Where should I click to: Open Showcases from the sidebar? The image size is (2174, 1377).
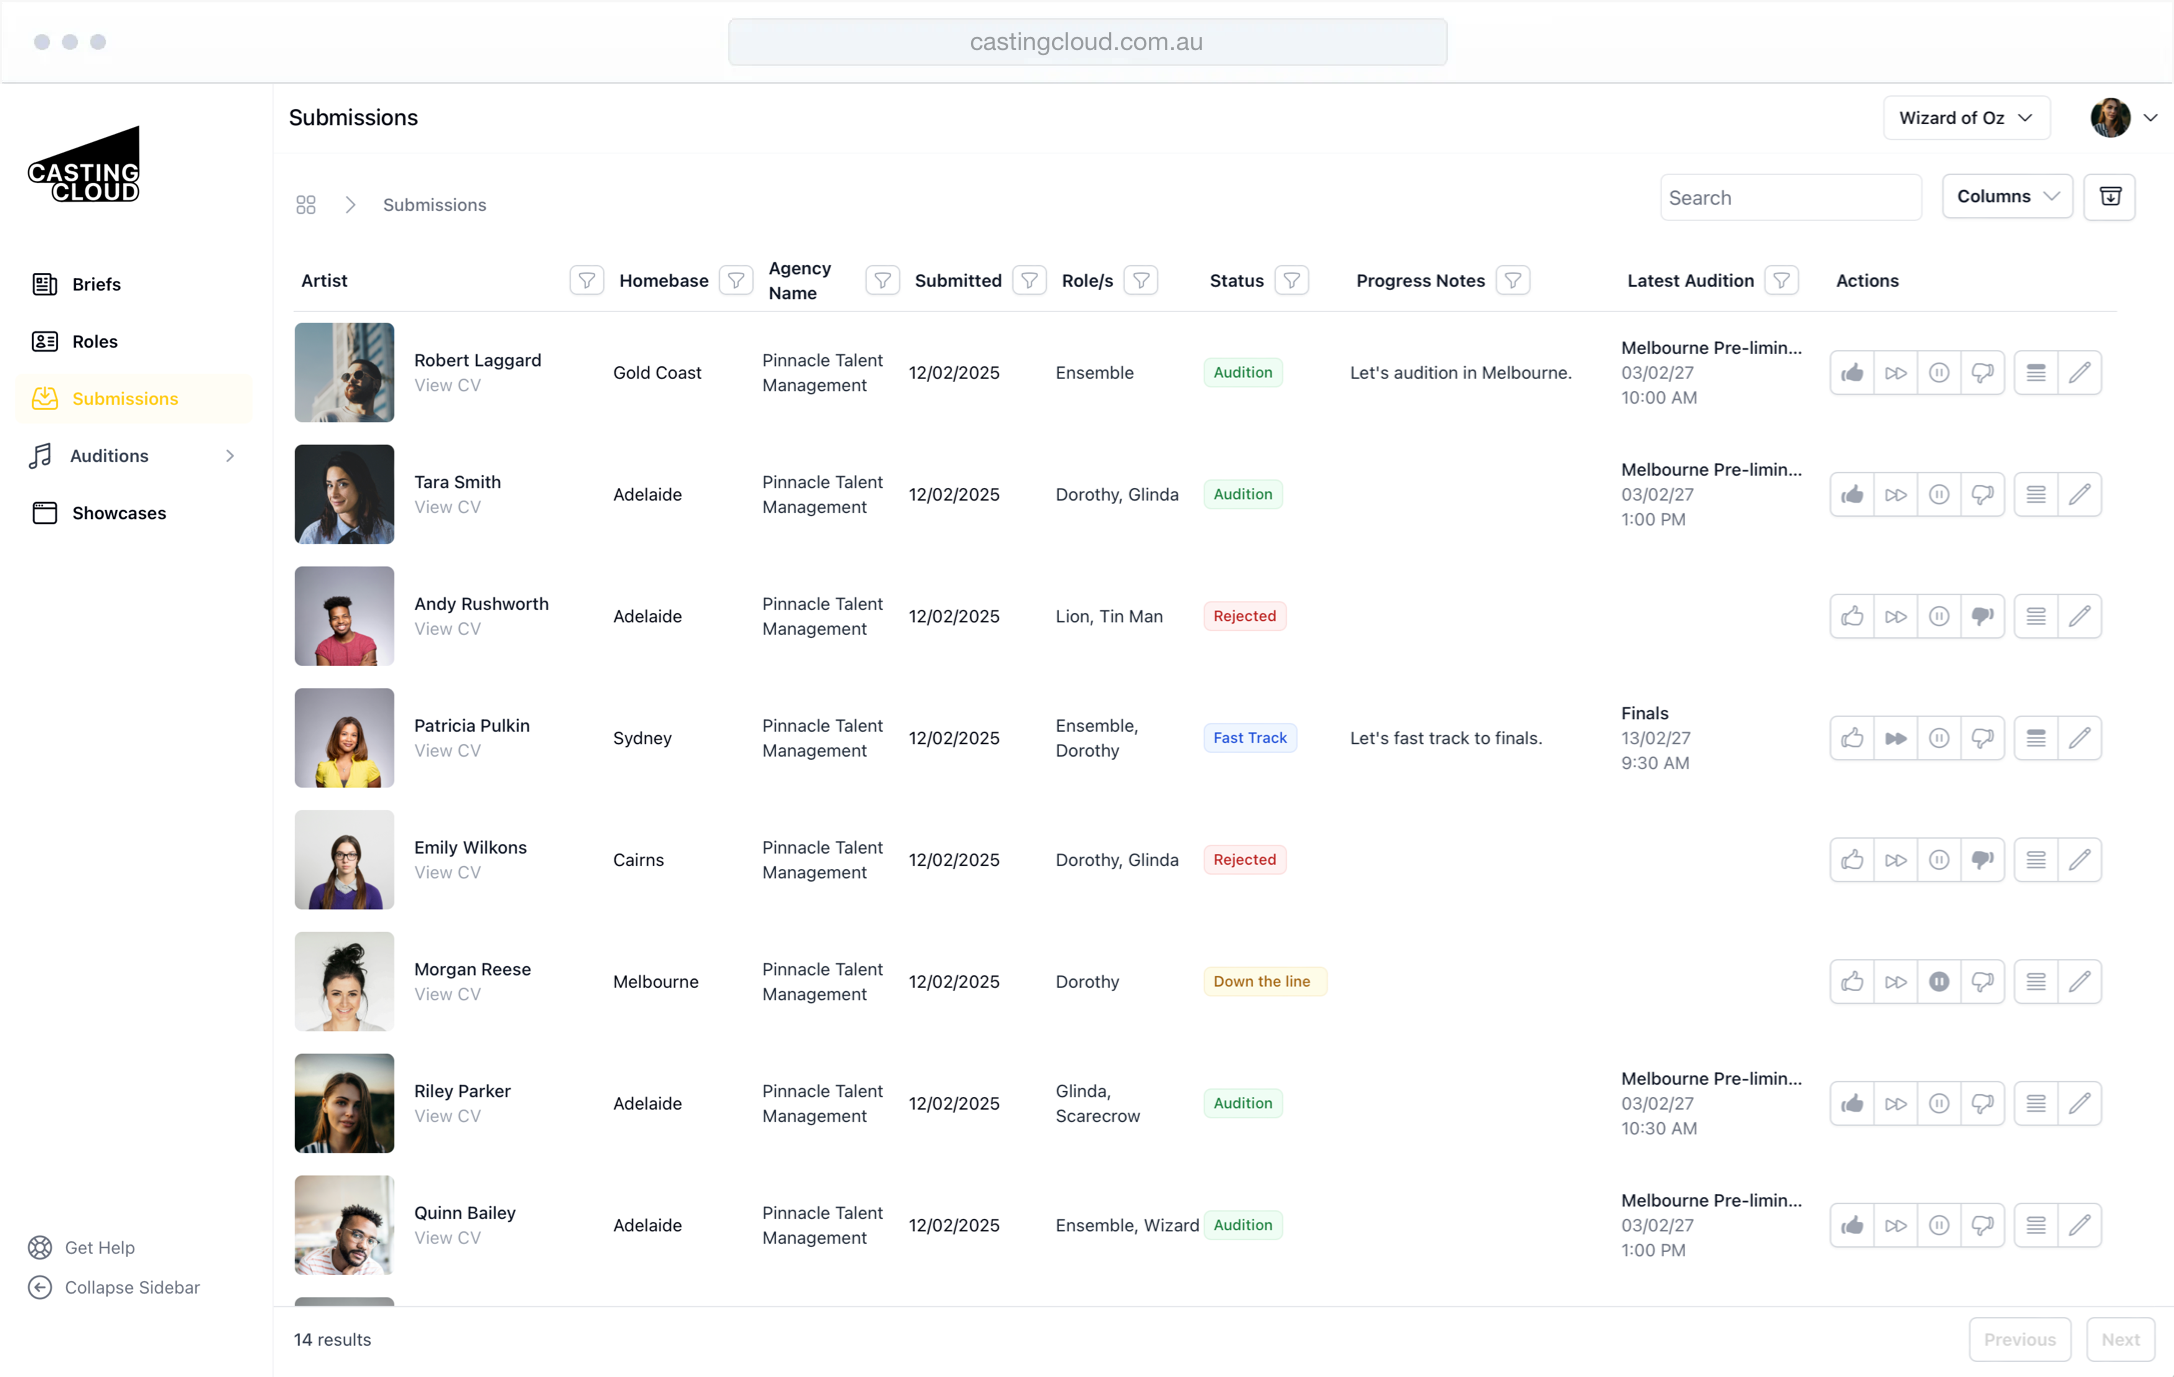[x=119, y=513]
